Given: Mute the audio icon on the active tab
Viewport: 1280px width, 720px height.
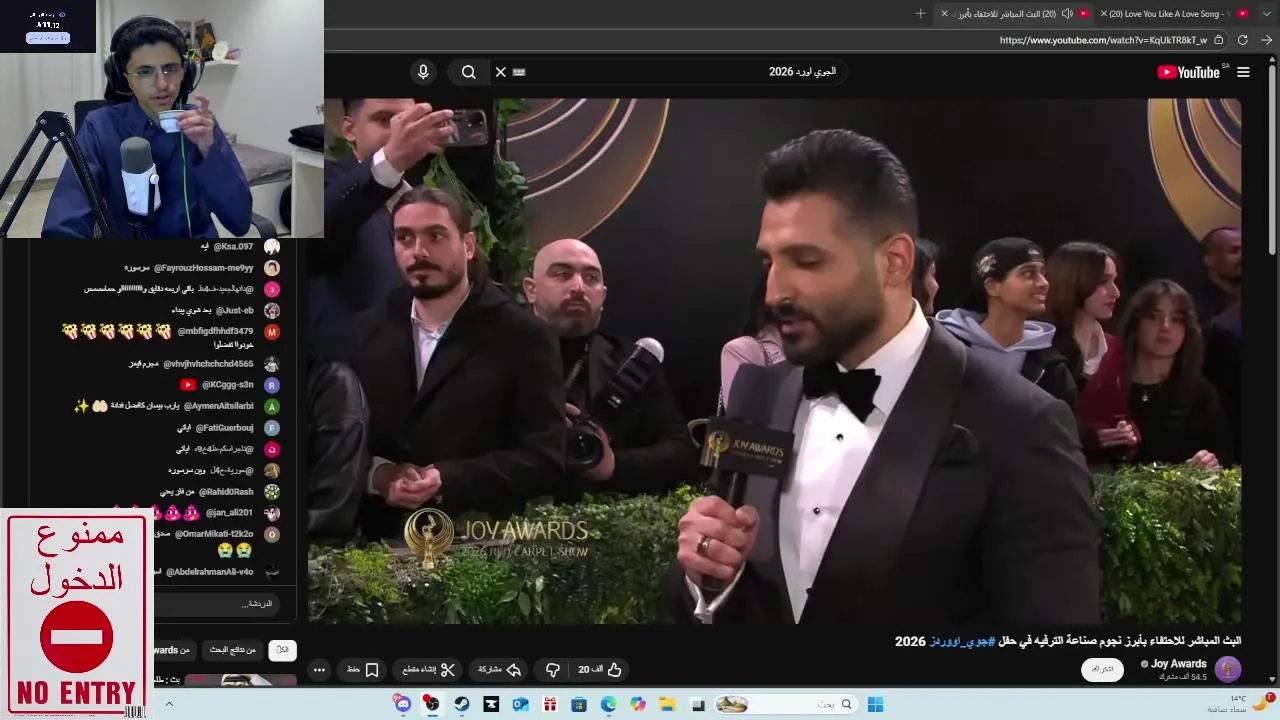Looking at the screenshot, I should pyautogui.click(x=1067, y=13).
